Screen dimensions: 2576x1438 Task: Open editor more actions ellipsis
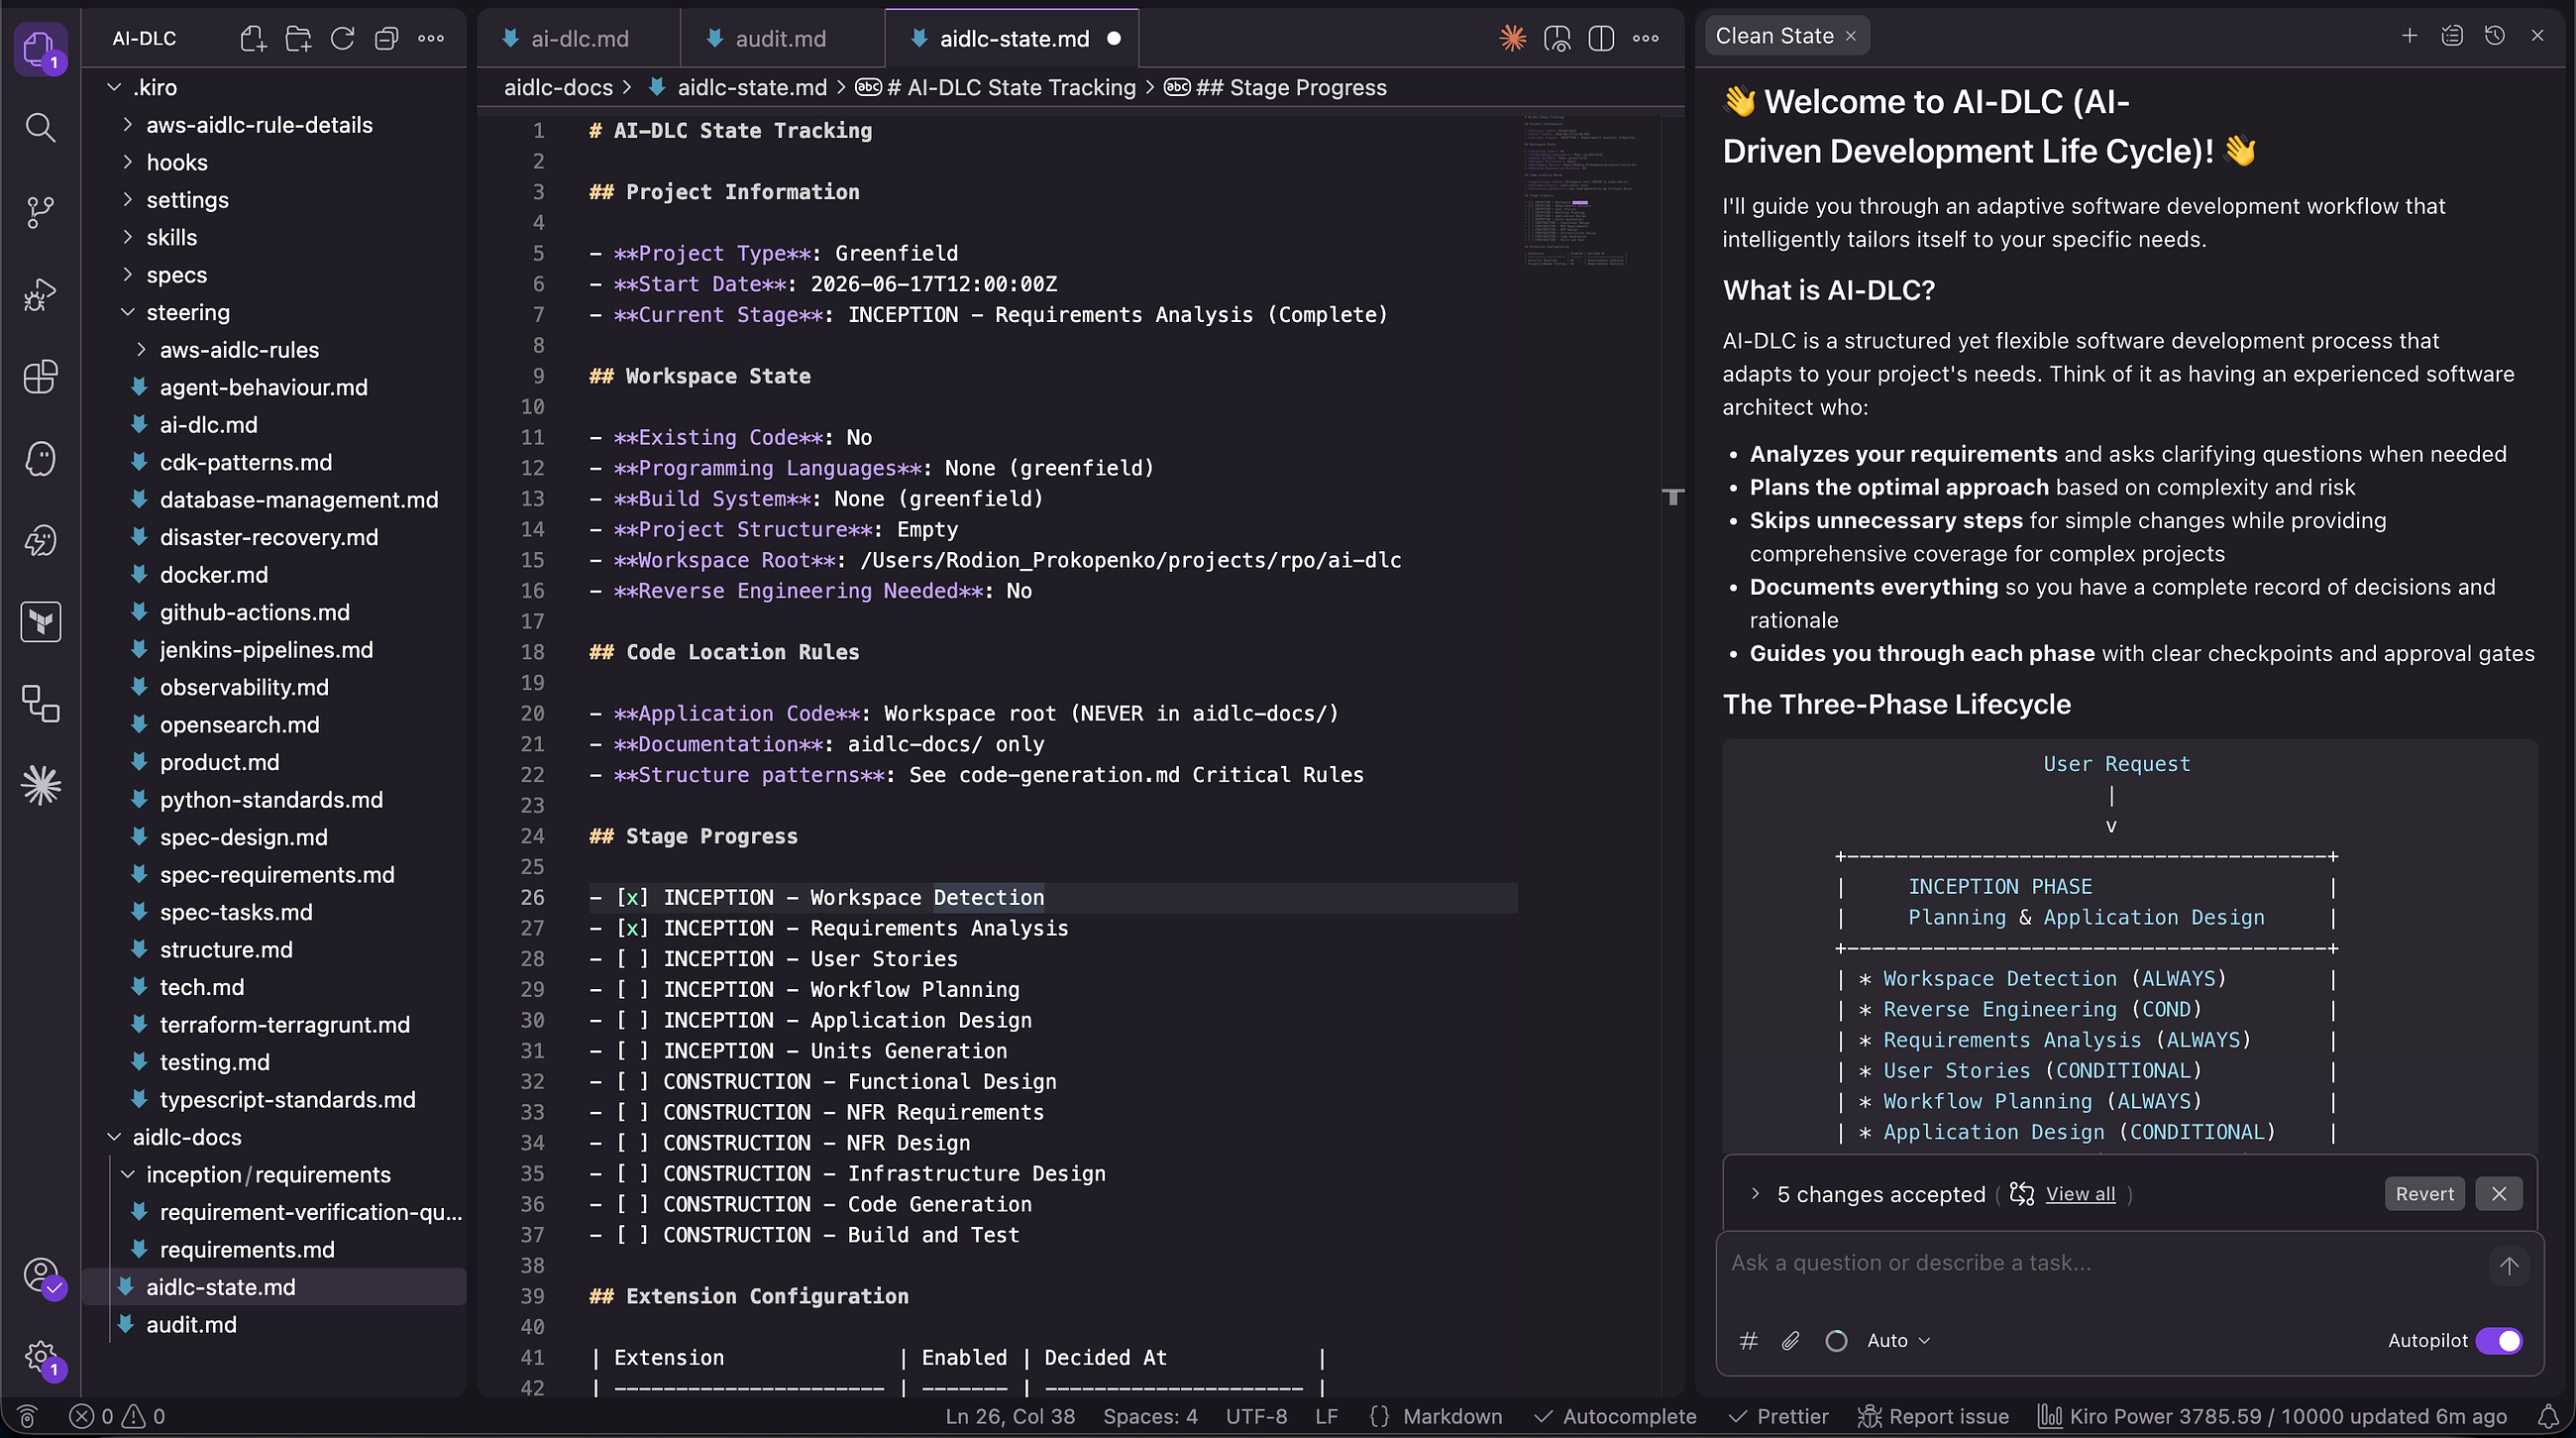pos(1646,39)
